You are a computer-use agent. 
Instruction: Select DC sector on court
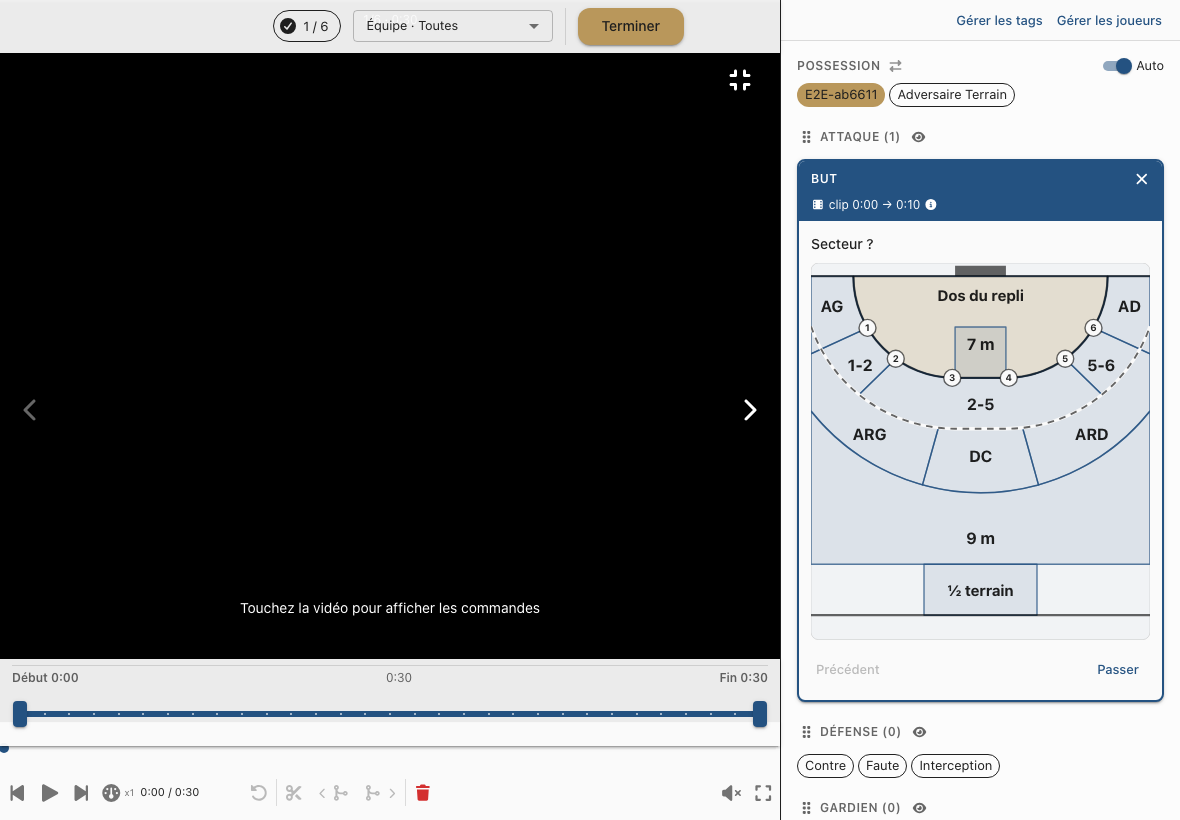pyautogui.click(x=981, y=457)
